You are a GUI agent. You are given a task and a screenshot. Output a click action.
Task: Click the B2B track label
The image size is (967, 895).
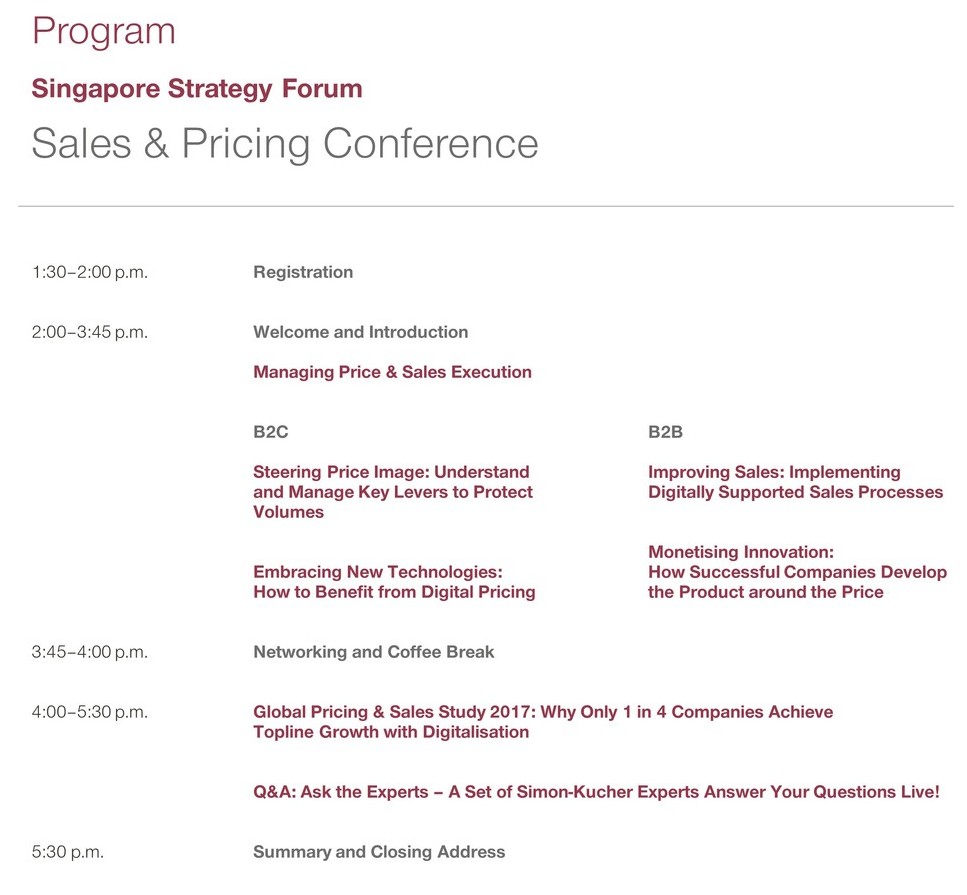pyautogui.click(x=665, y=432)
